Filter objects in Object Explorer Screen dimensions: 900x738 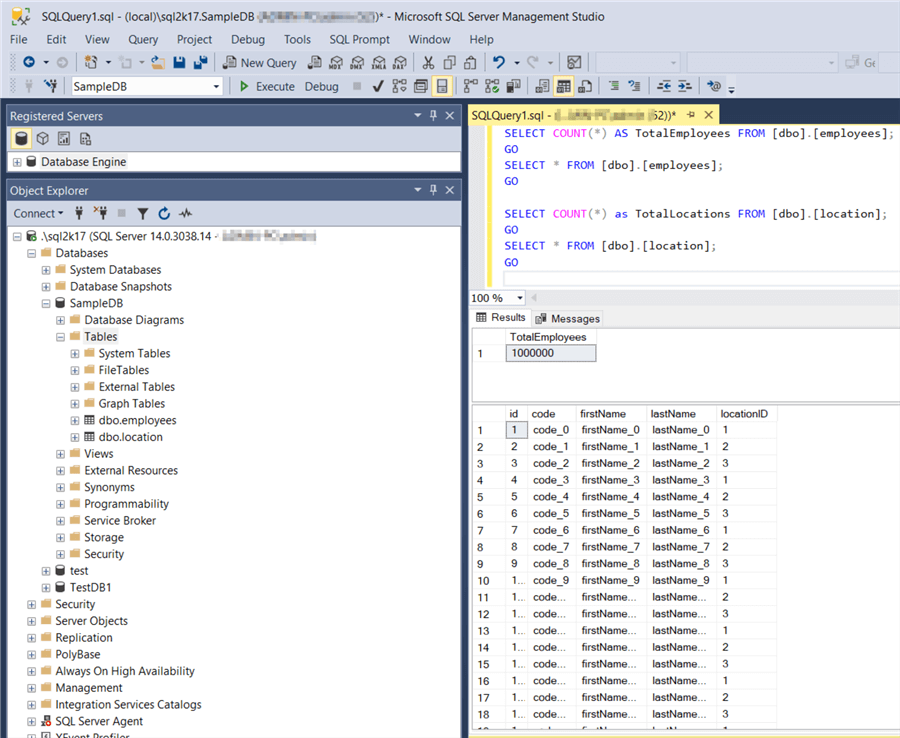(x=141, y=212)
